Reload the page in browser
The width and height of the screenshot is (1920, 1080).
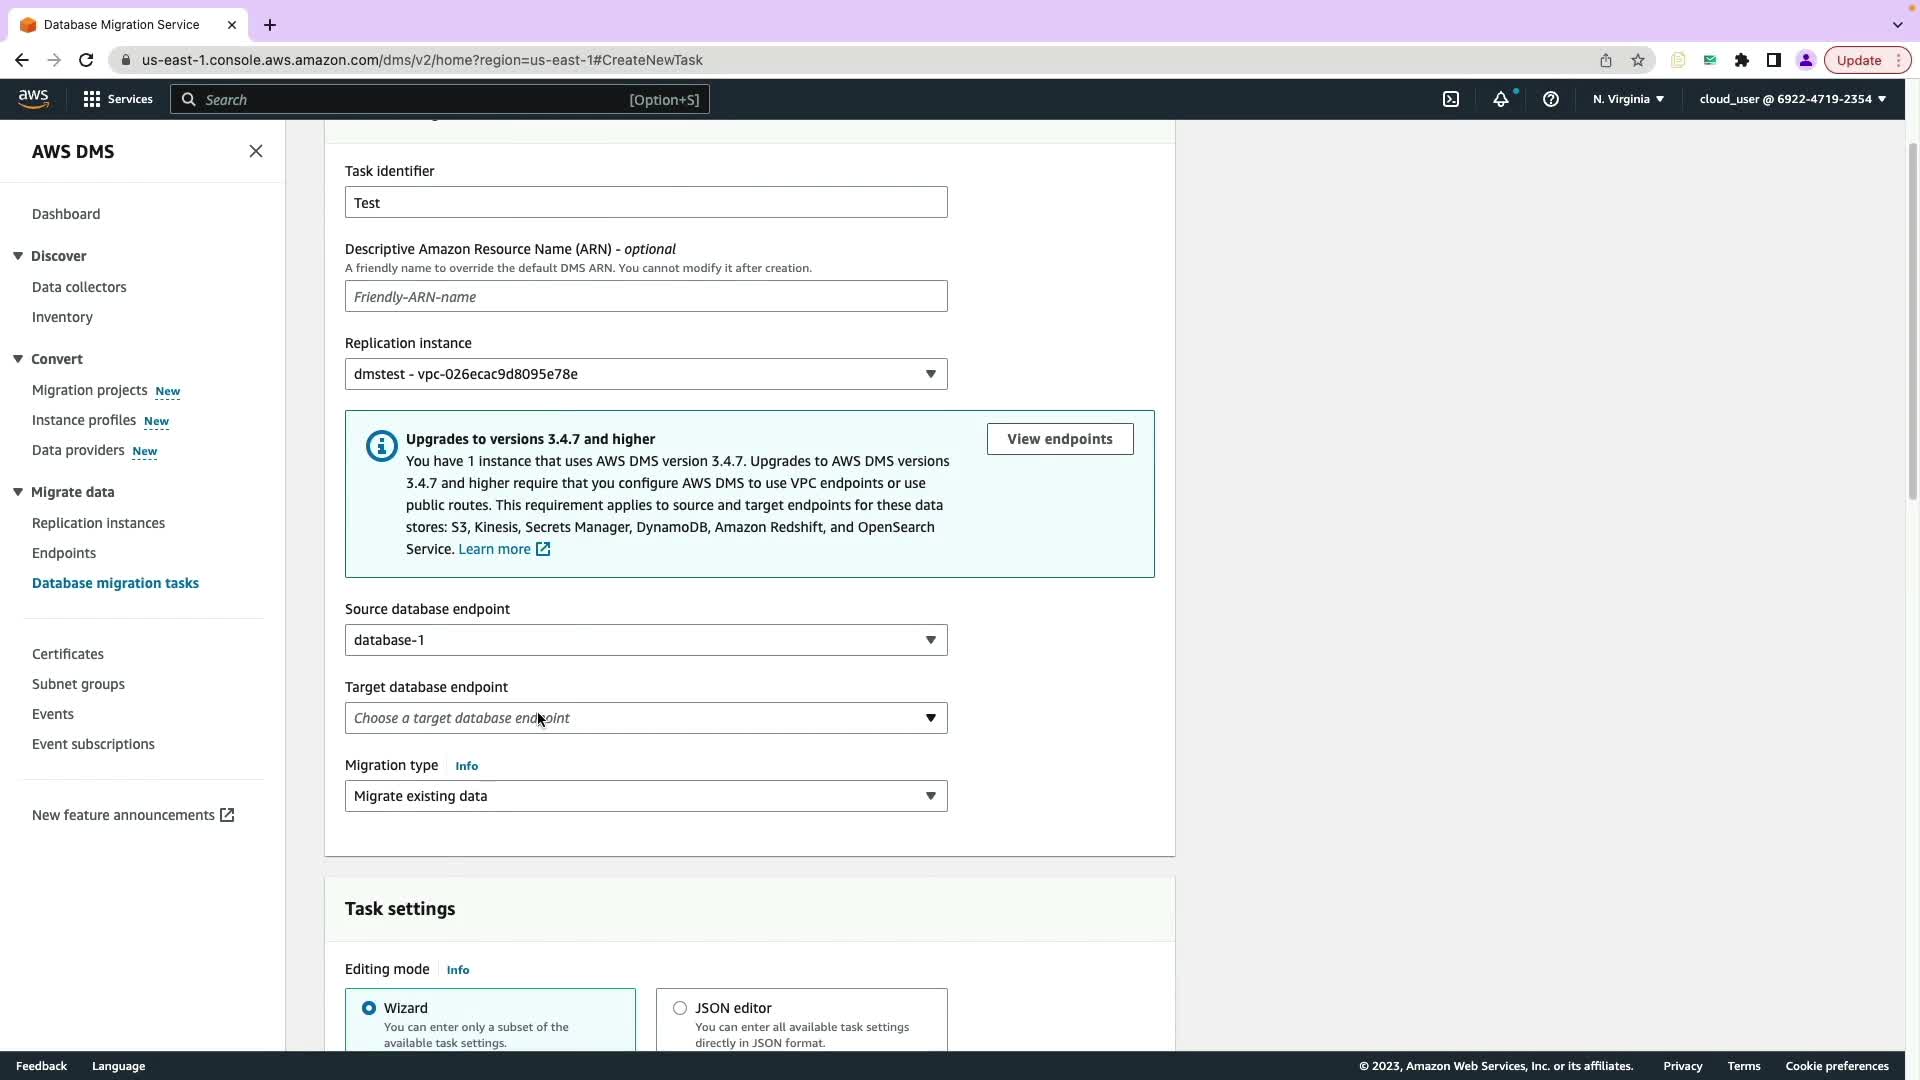click(86, 60)
